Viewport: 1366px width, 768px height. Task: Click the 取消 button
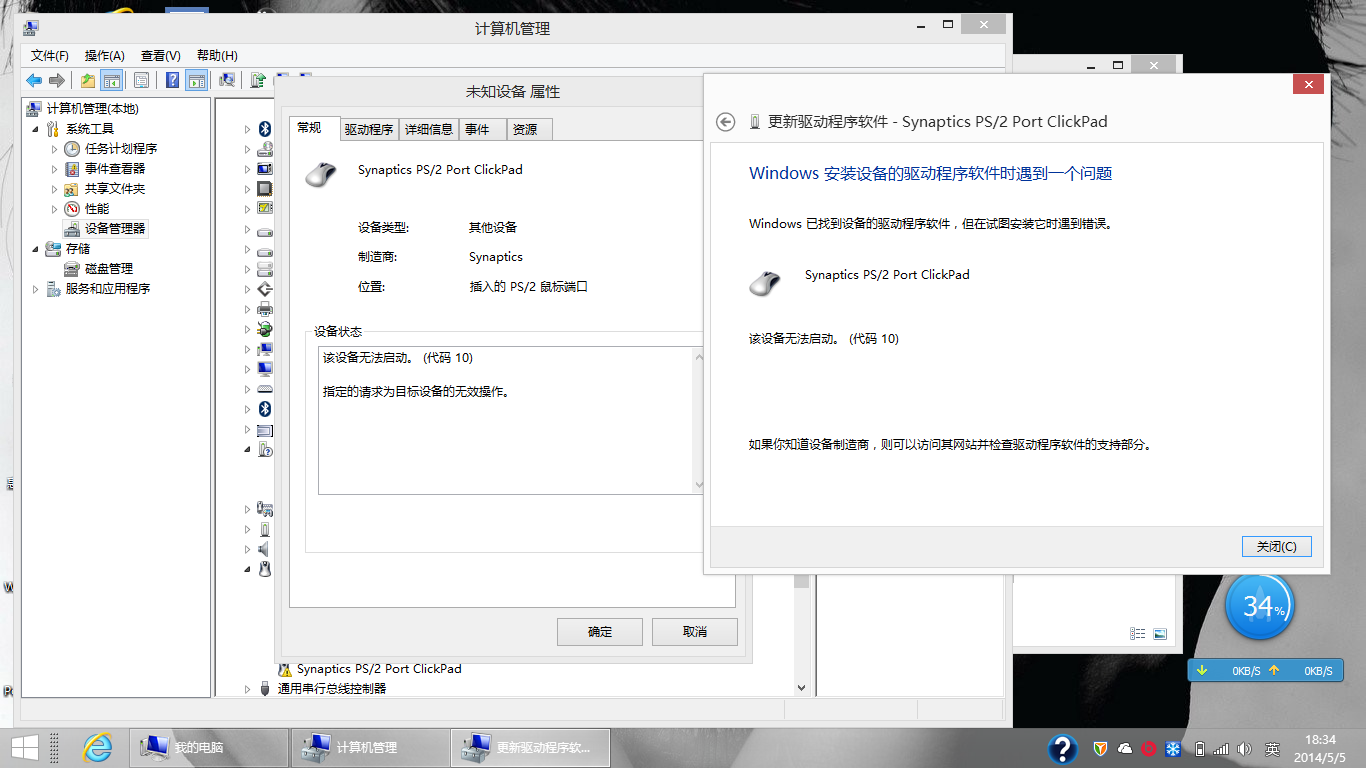(695, 632)
